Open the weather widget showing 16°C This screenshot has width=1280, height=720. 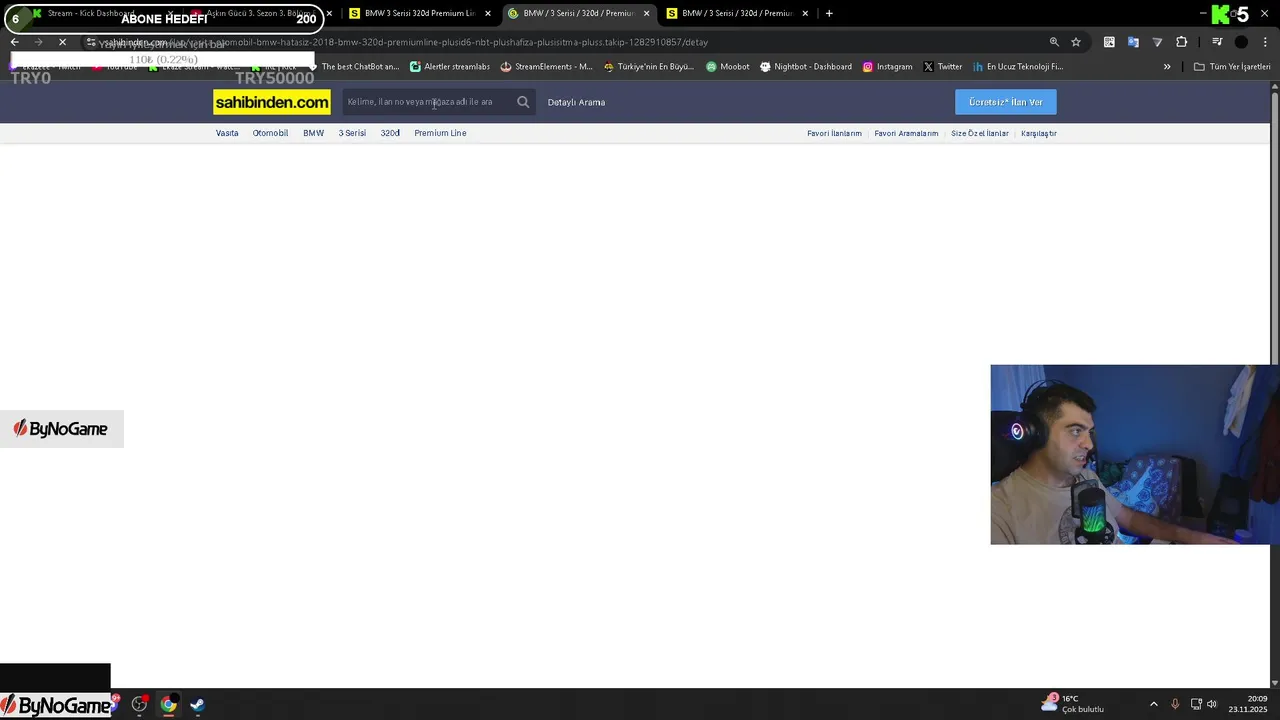point(1073,704)
